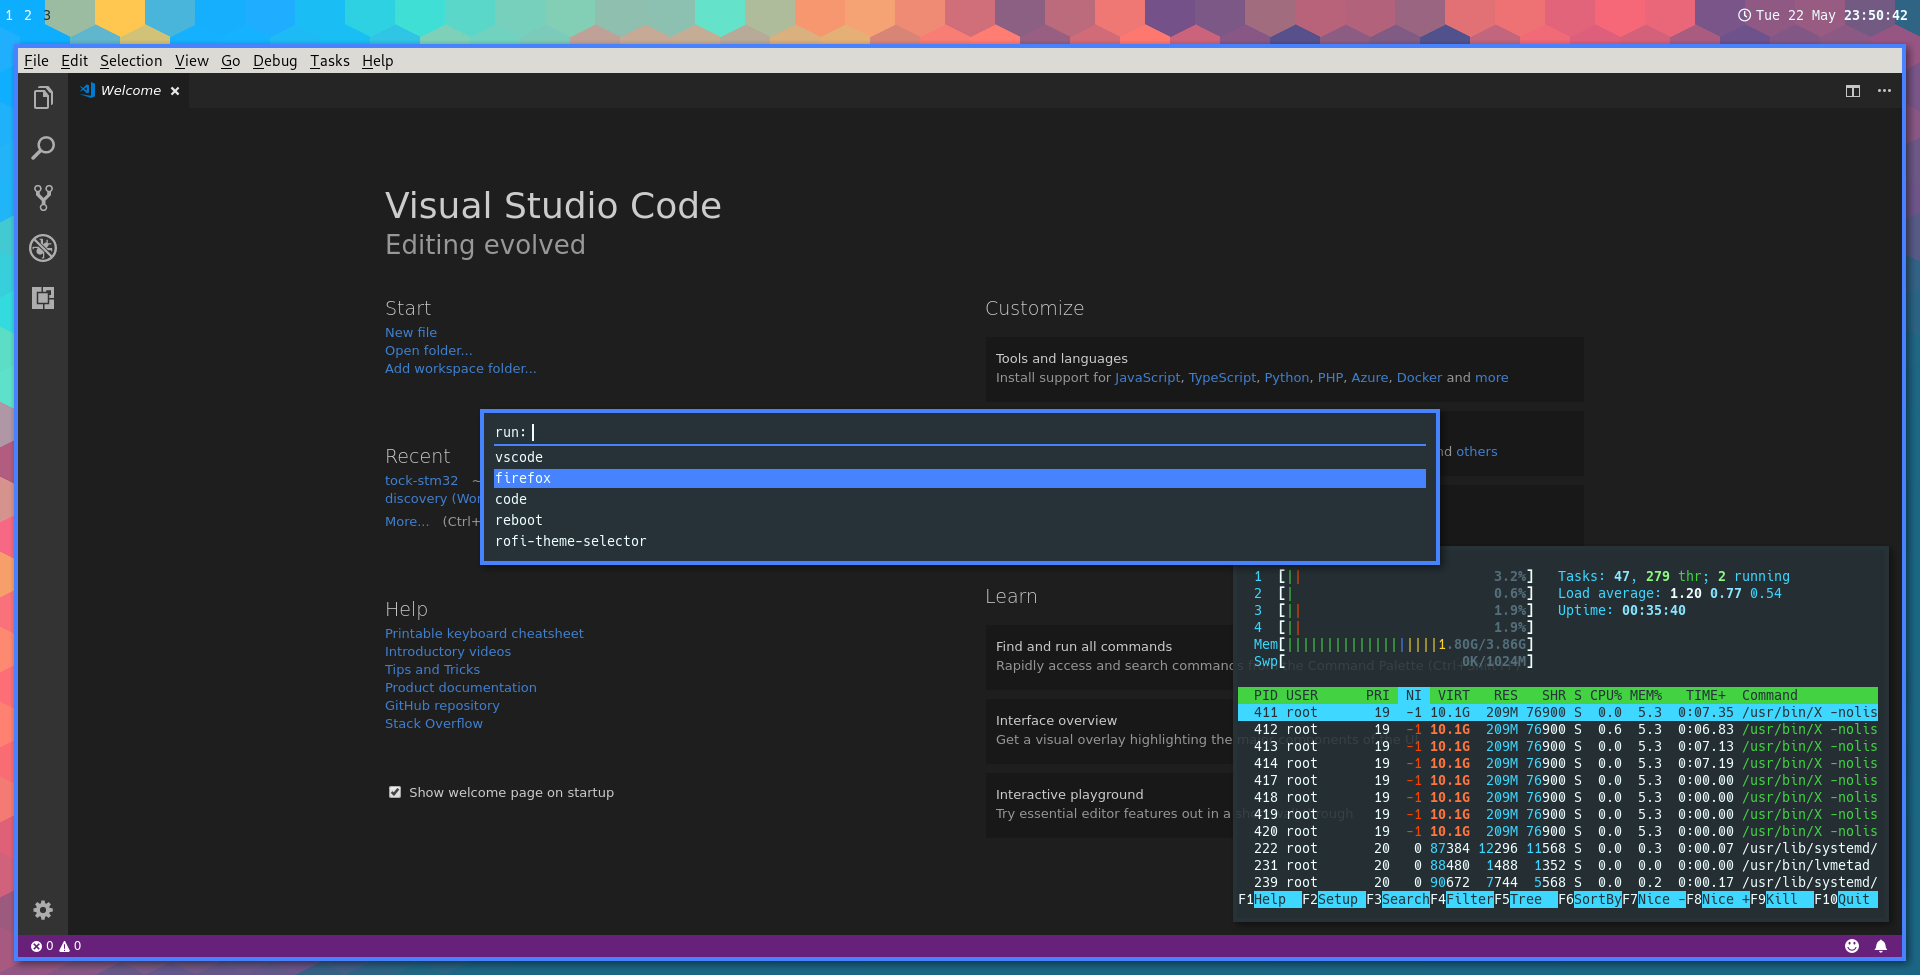
Task: Open the editor More Actions ellipsis
Action: tap(1884, 91)
